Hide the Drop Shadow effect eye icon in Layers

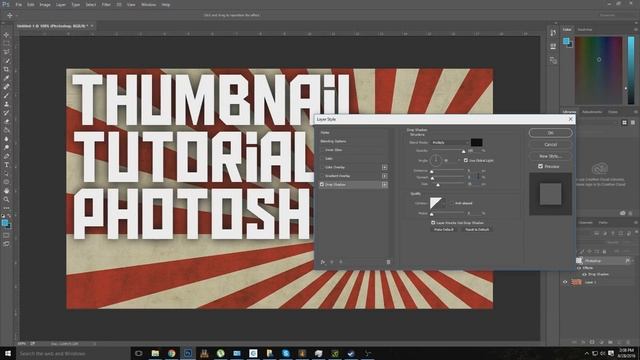click(x=584, y=274)
